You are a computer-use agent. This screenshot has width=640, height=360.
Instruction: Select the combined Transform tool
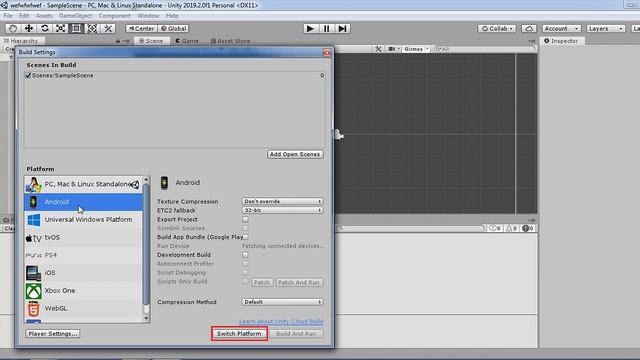92,28
